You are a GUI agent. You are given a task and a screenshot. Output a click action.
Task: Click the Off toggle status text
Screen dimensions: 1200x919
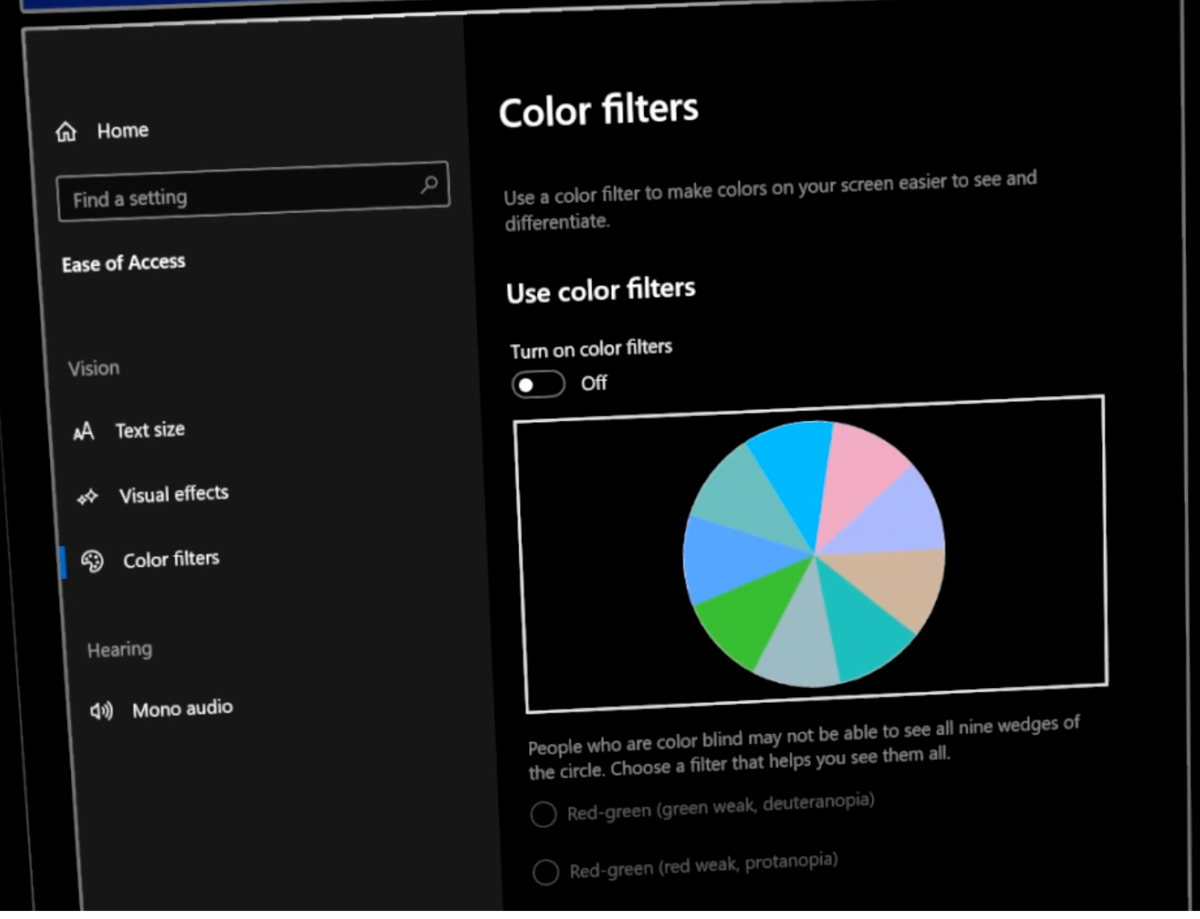[x=594, y=383]
